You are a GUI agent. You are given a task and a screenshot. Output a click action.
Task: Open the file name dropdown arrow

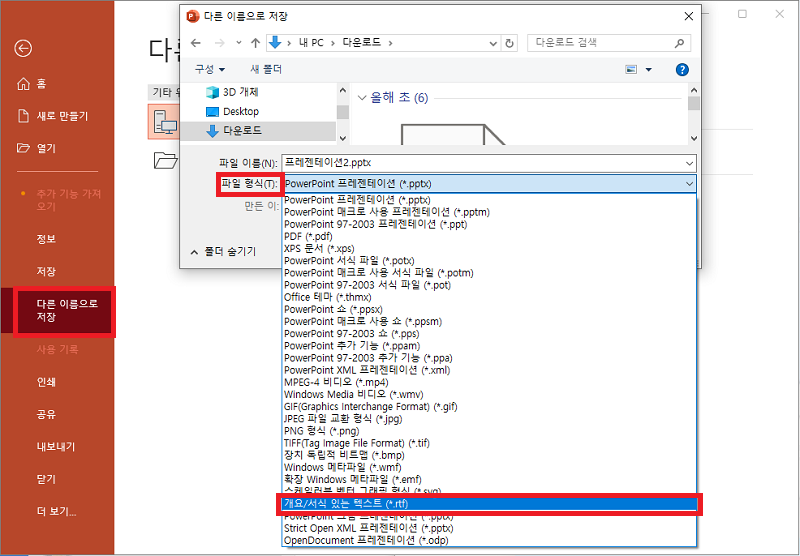coord(689,164)
